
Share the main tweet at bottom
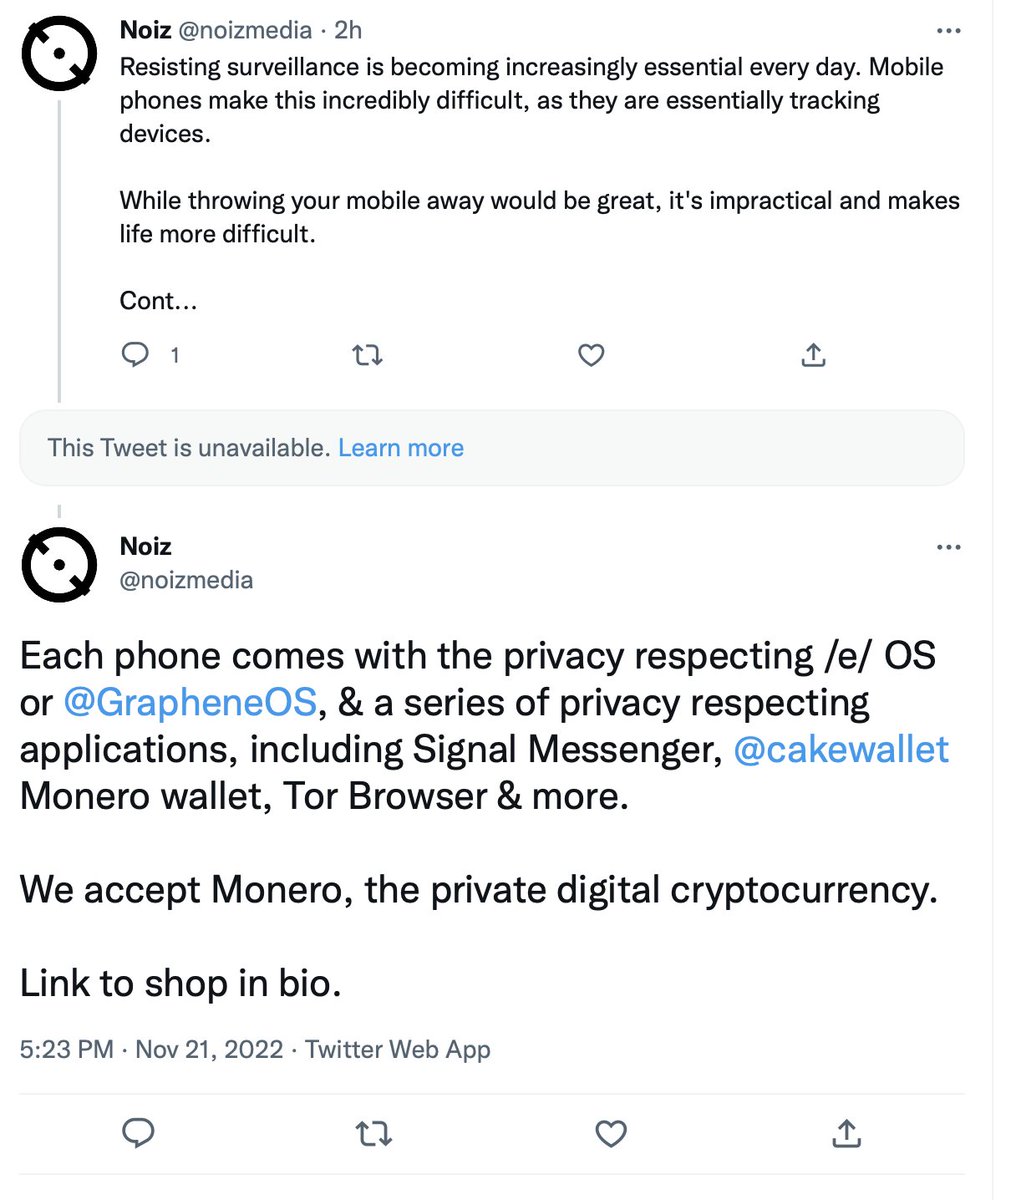847,1133
